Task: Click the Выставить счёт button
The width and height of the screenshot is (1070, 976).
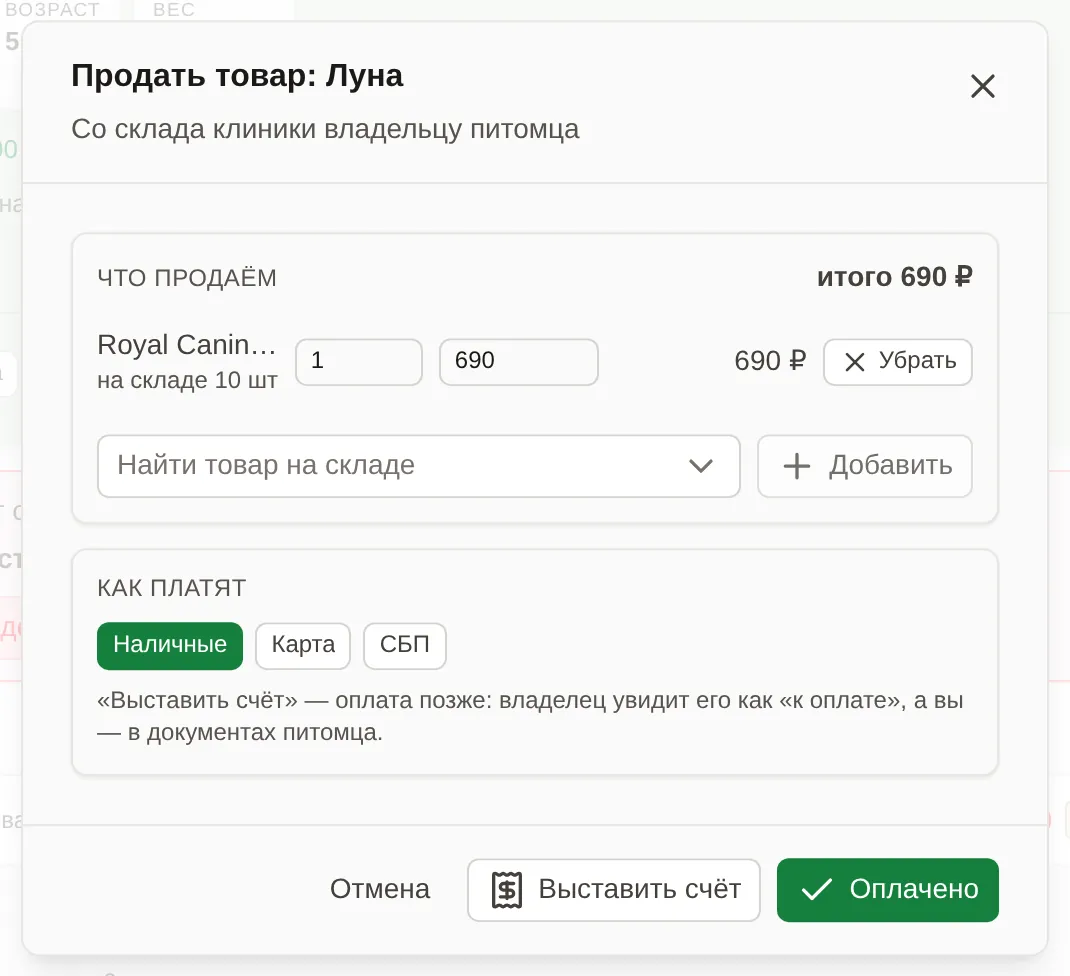Action: (613, 889)
